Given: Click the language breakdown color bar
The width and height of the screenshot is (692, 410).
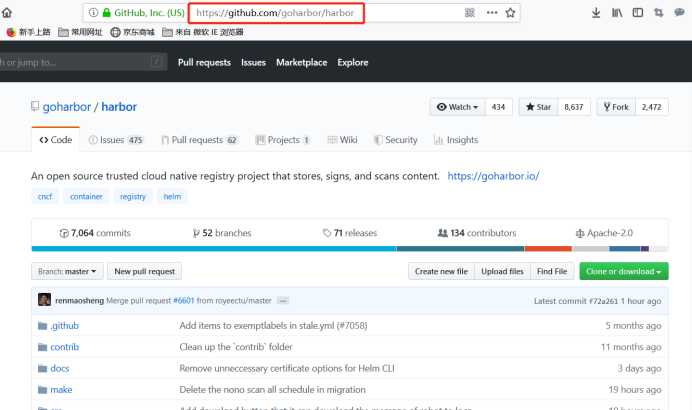Looking at the screenshot, I should coord(350,249).
